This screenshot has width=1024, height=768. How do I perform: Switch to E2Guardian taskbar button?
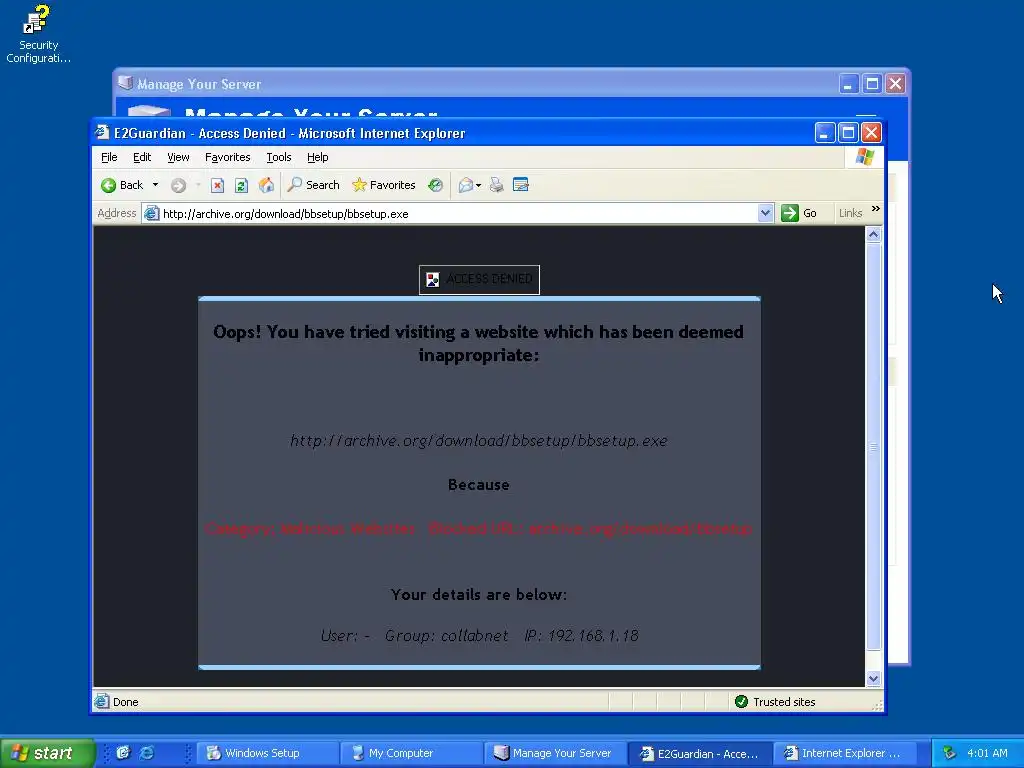tap(699, 753)
